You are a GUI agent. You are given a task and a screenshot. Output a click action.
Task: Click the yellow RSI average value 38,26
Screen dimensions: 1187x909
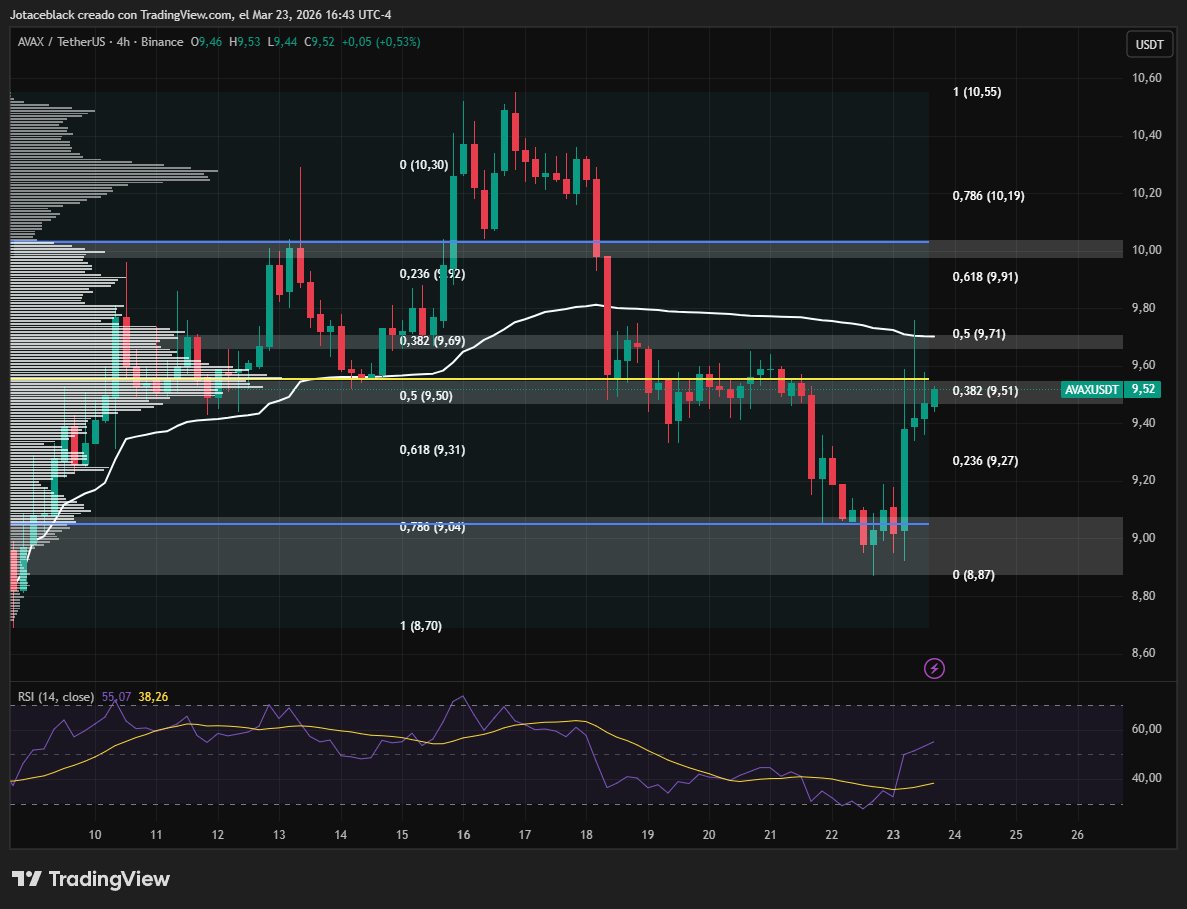tap(152, 697)
